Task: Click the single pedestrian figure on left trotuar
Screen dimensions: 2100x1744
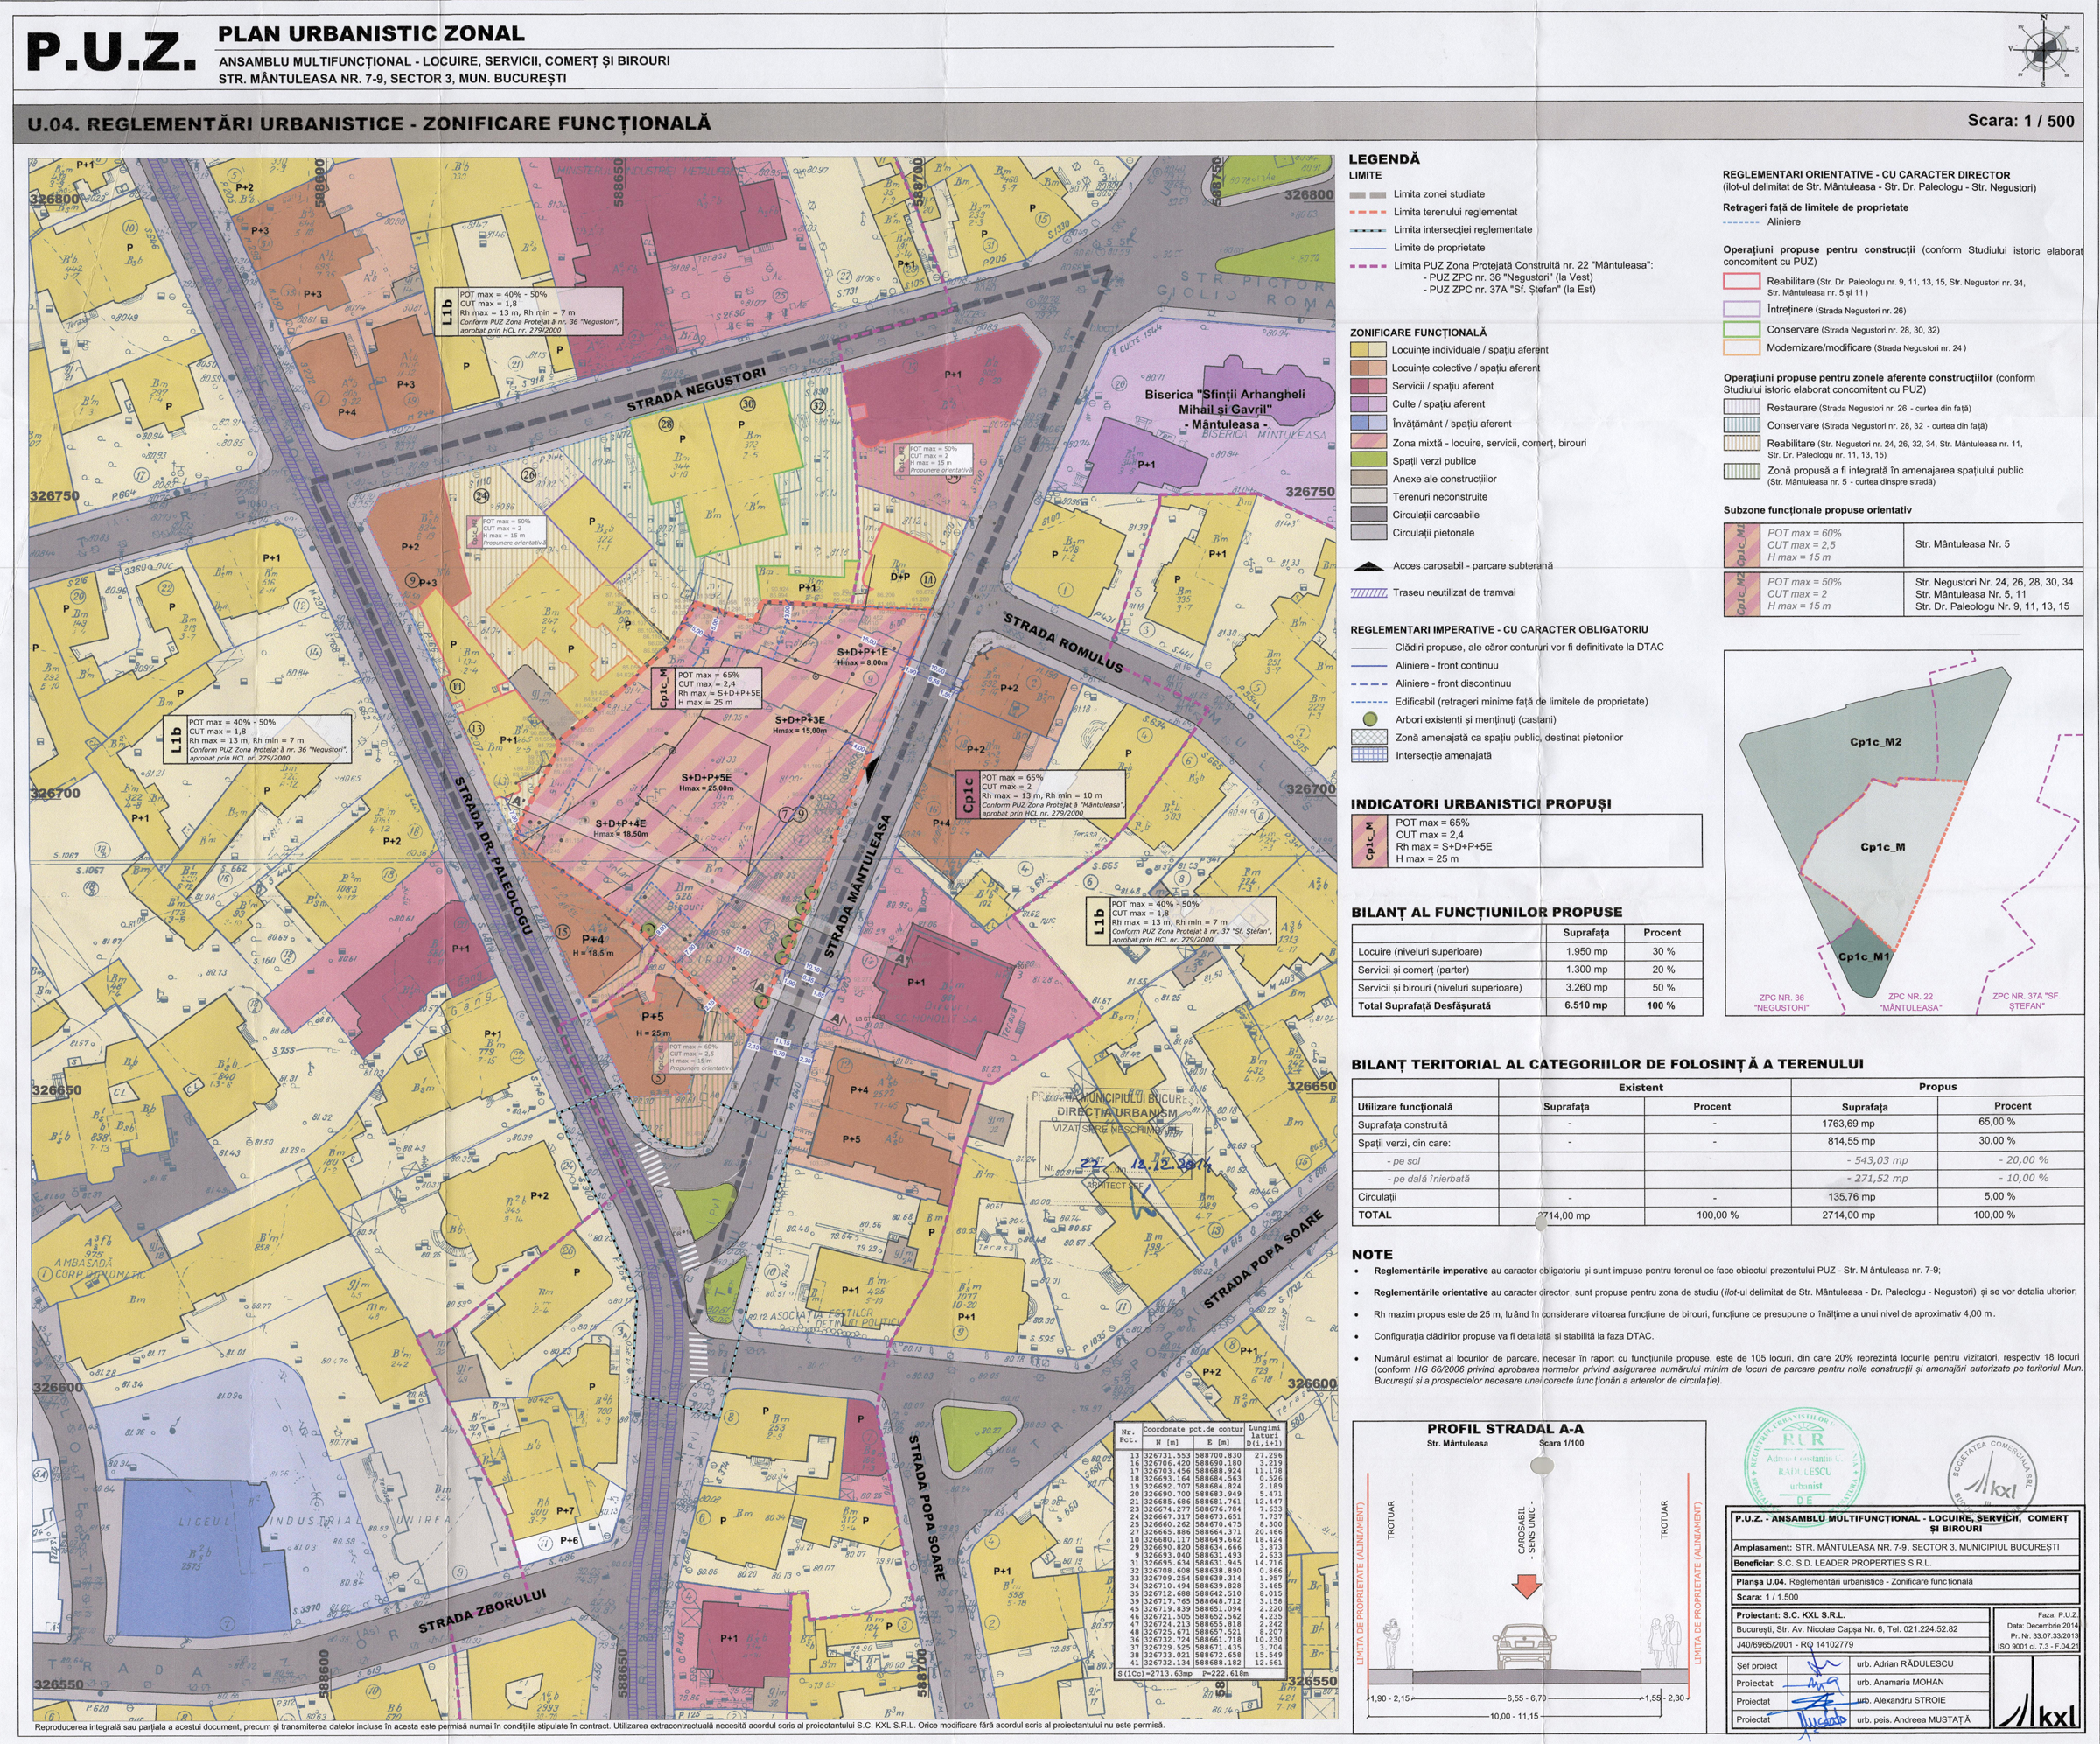Action: (x=1392, y=1645)
